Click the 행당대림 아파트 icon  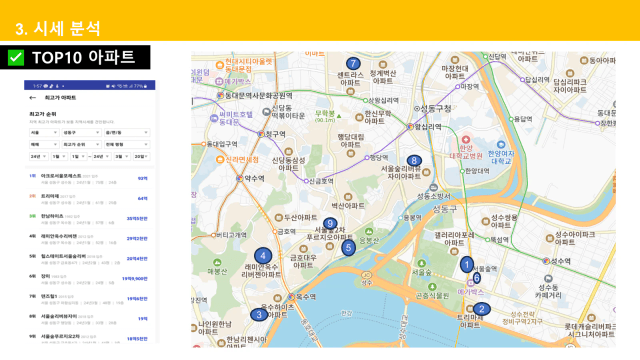coord(350,153)
